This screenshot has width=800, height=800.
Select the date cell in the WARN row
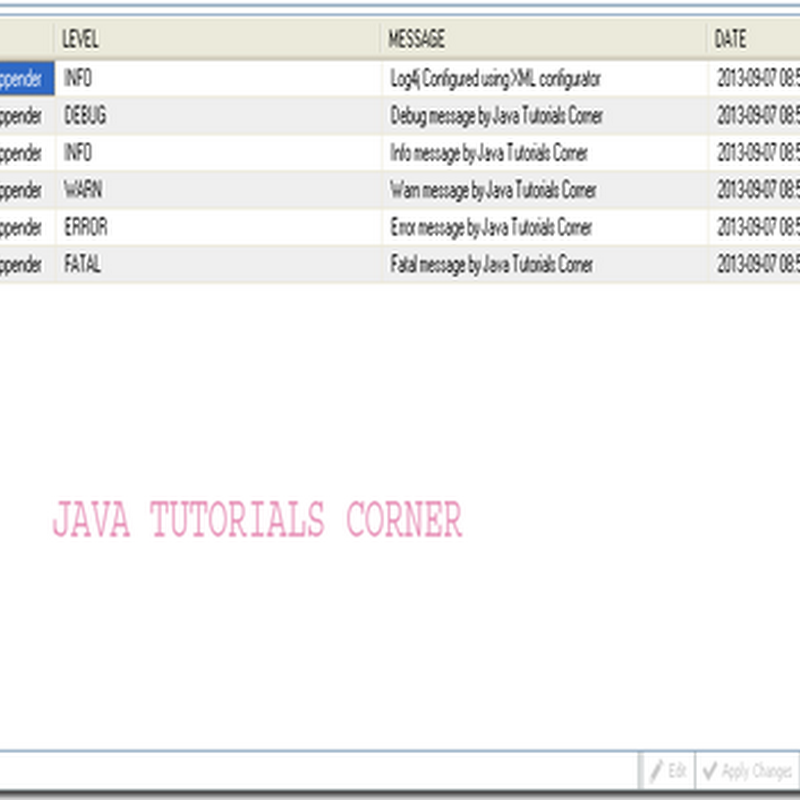pos(755,190)
